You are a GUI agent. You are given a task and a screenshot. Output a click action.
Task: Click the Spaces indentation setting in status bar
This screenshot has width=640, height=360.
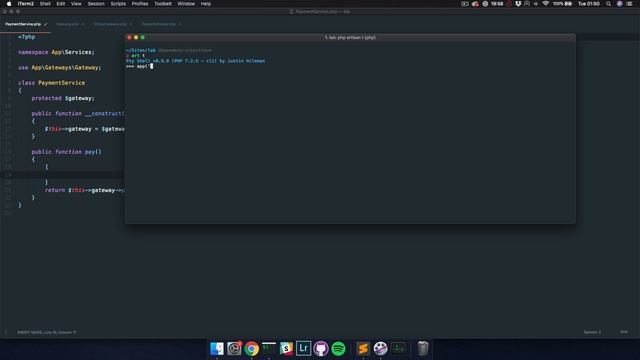coord(592,332)
